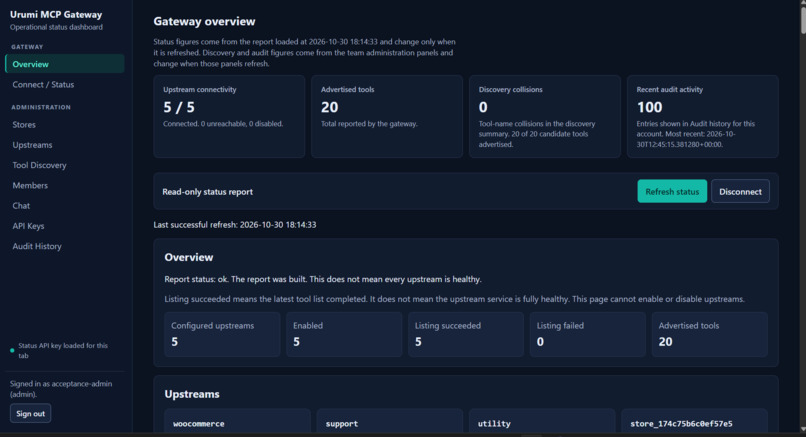Click the green status API key dot
This screenshot has height=437, width=806.
pyautogui.click(x=12, y=351)
